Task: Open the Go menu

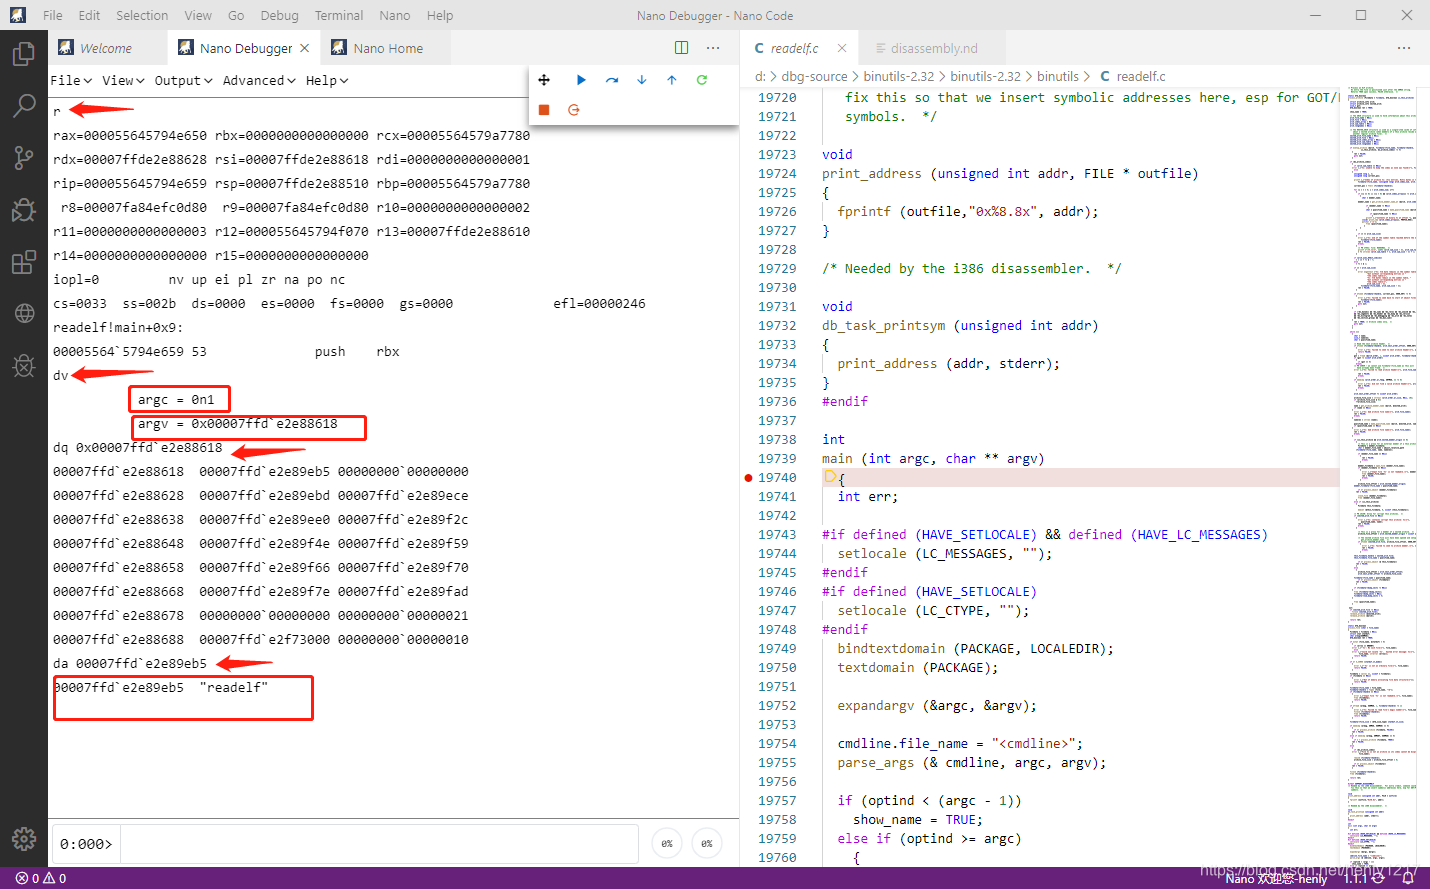Action: point(236,15)
